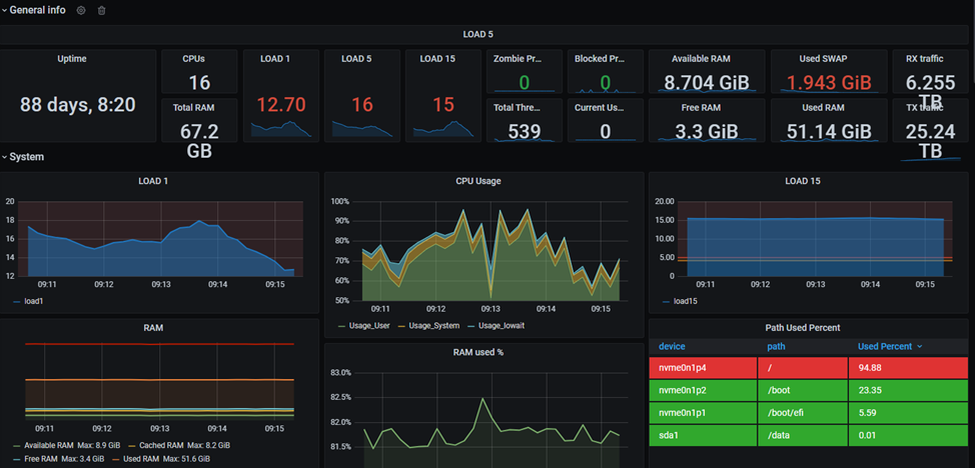Open the CPU Usage panel title menu
The height and width of the screenshot is (468, 975).
[x=478, y=181]
